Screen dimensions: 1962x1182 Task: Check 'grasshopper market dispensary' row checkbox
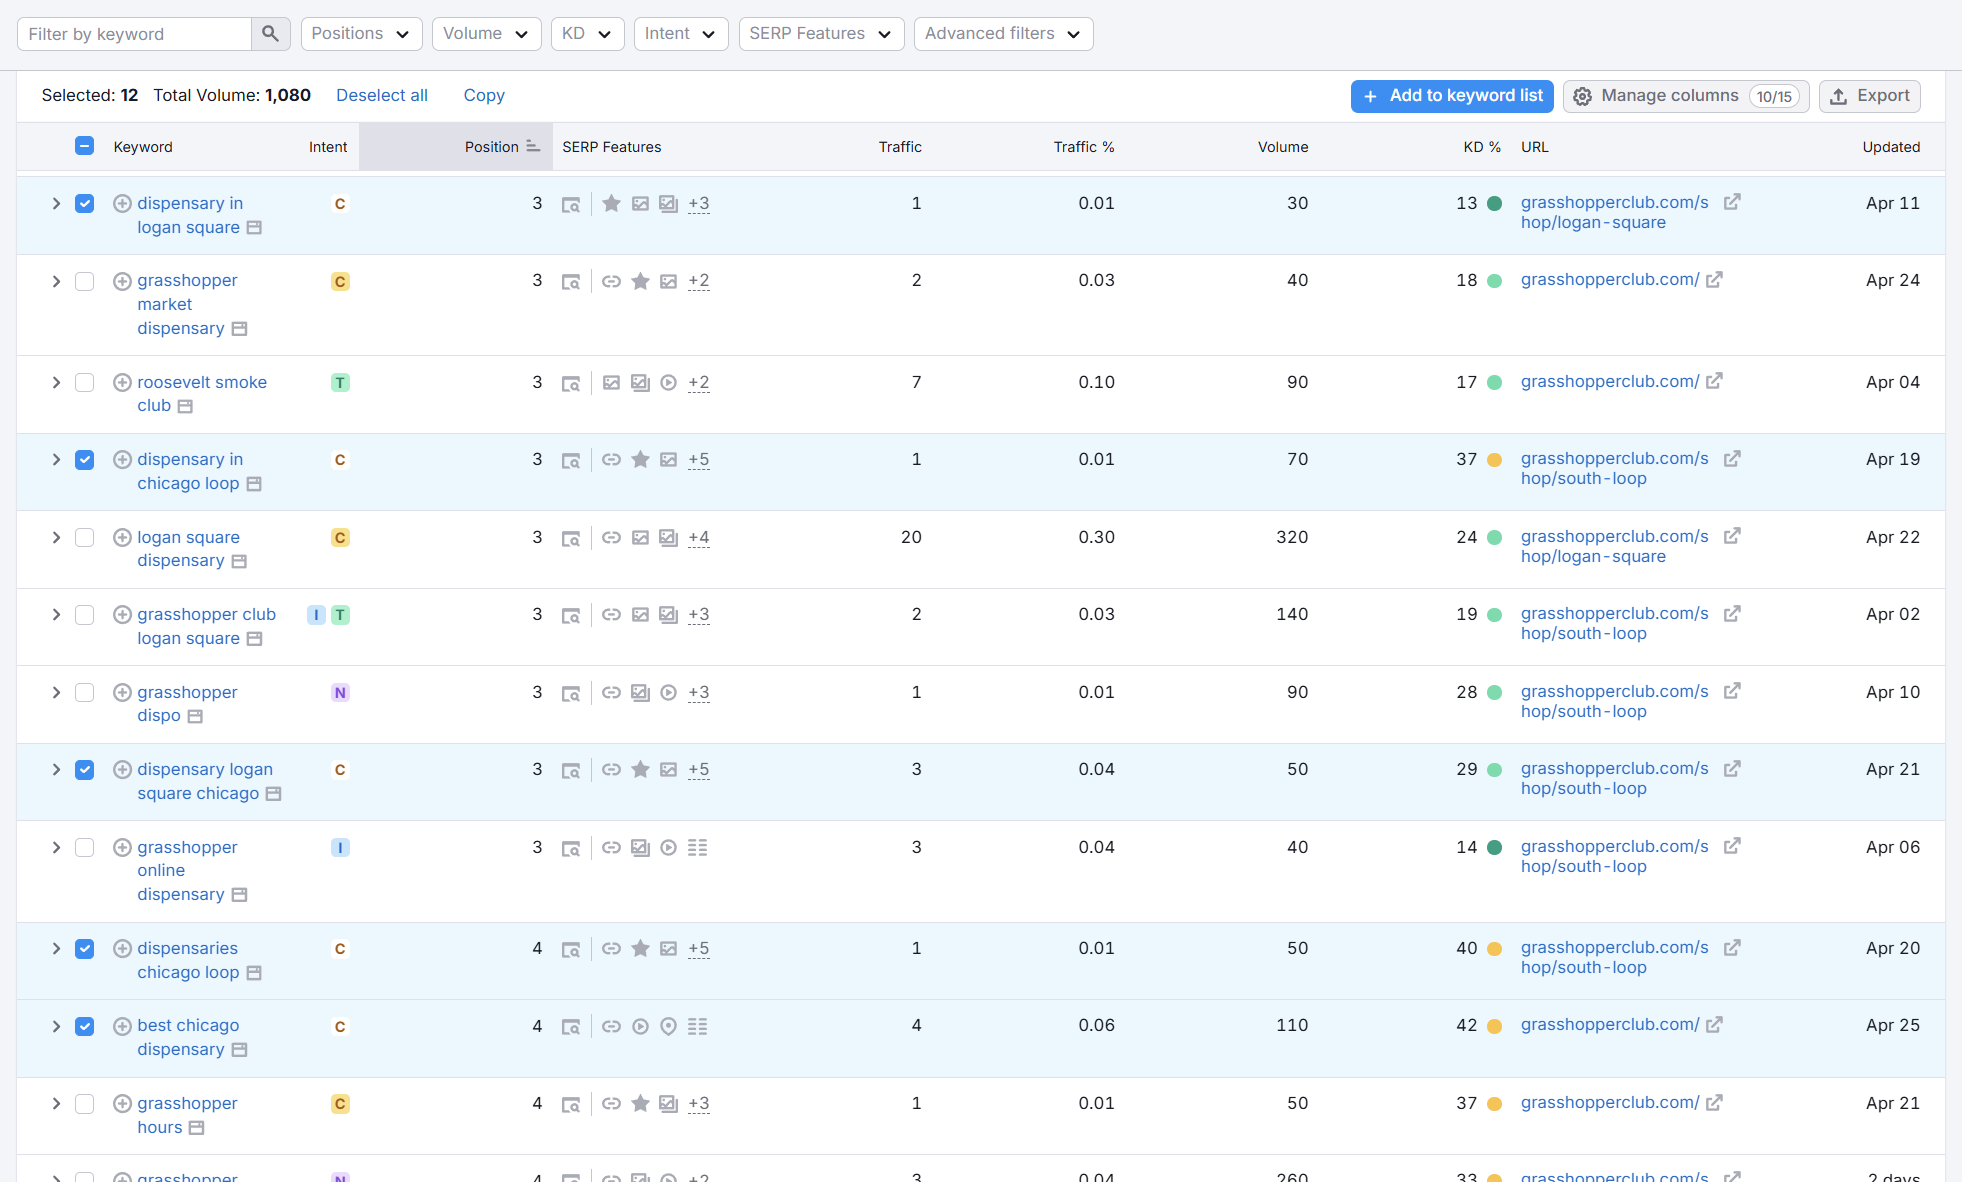coord(85,281)
